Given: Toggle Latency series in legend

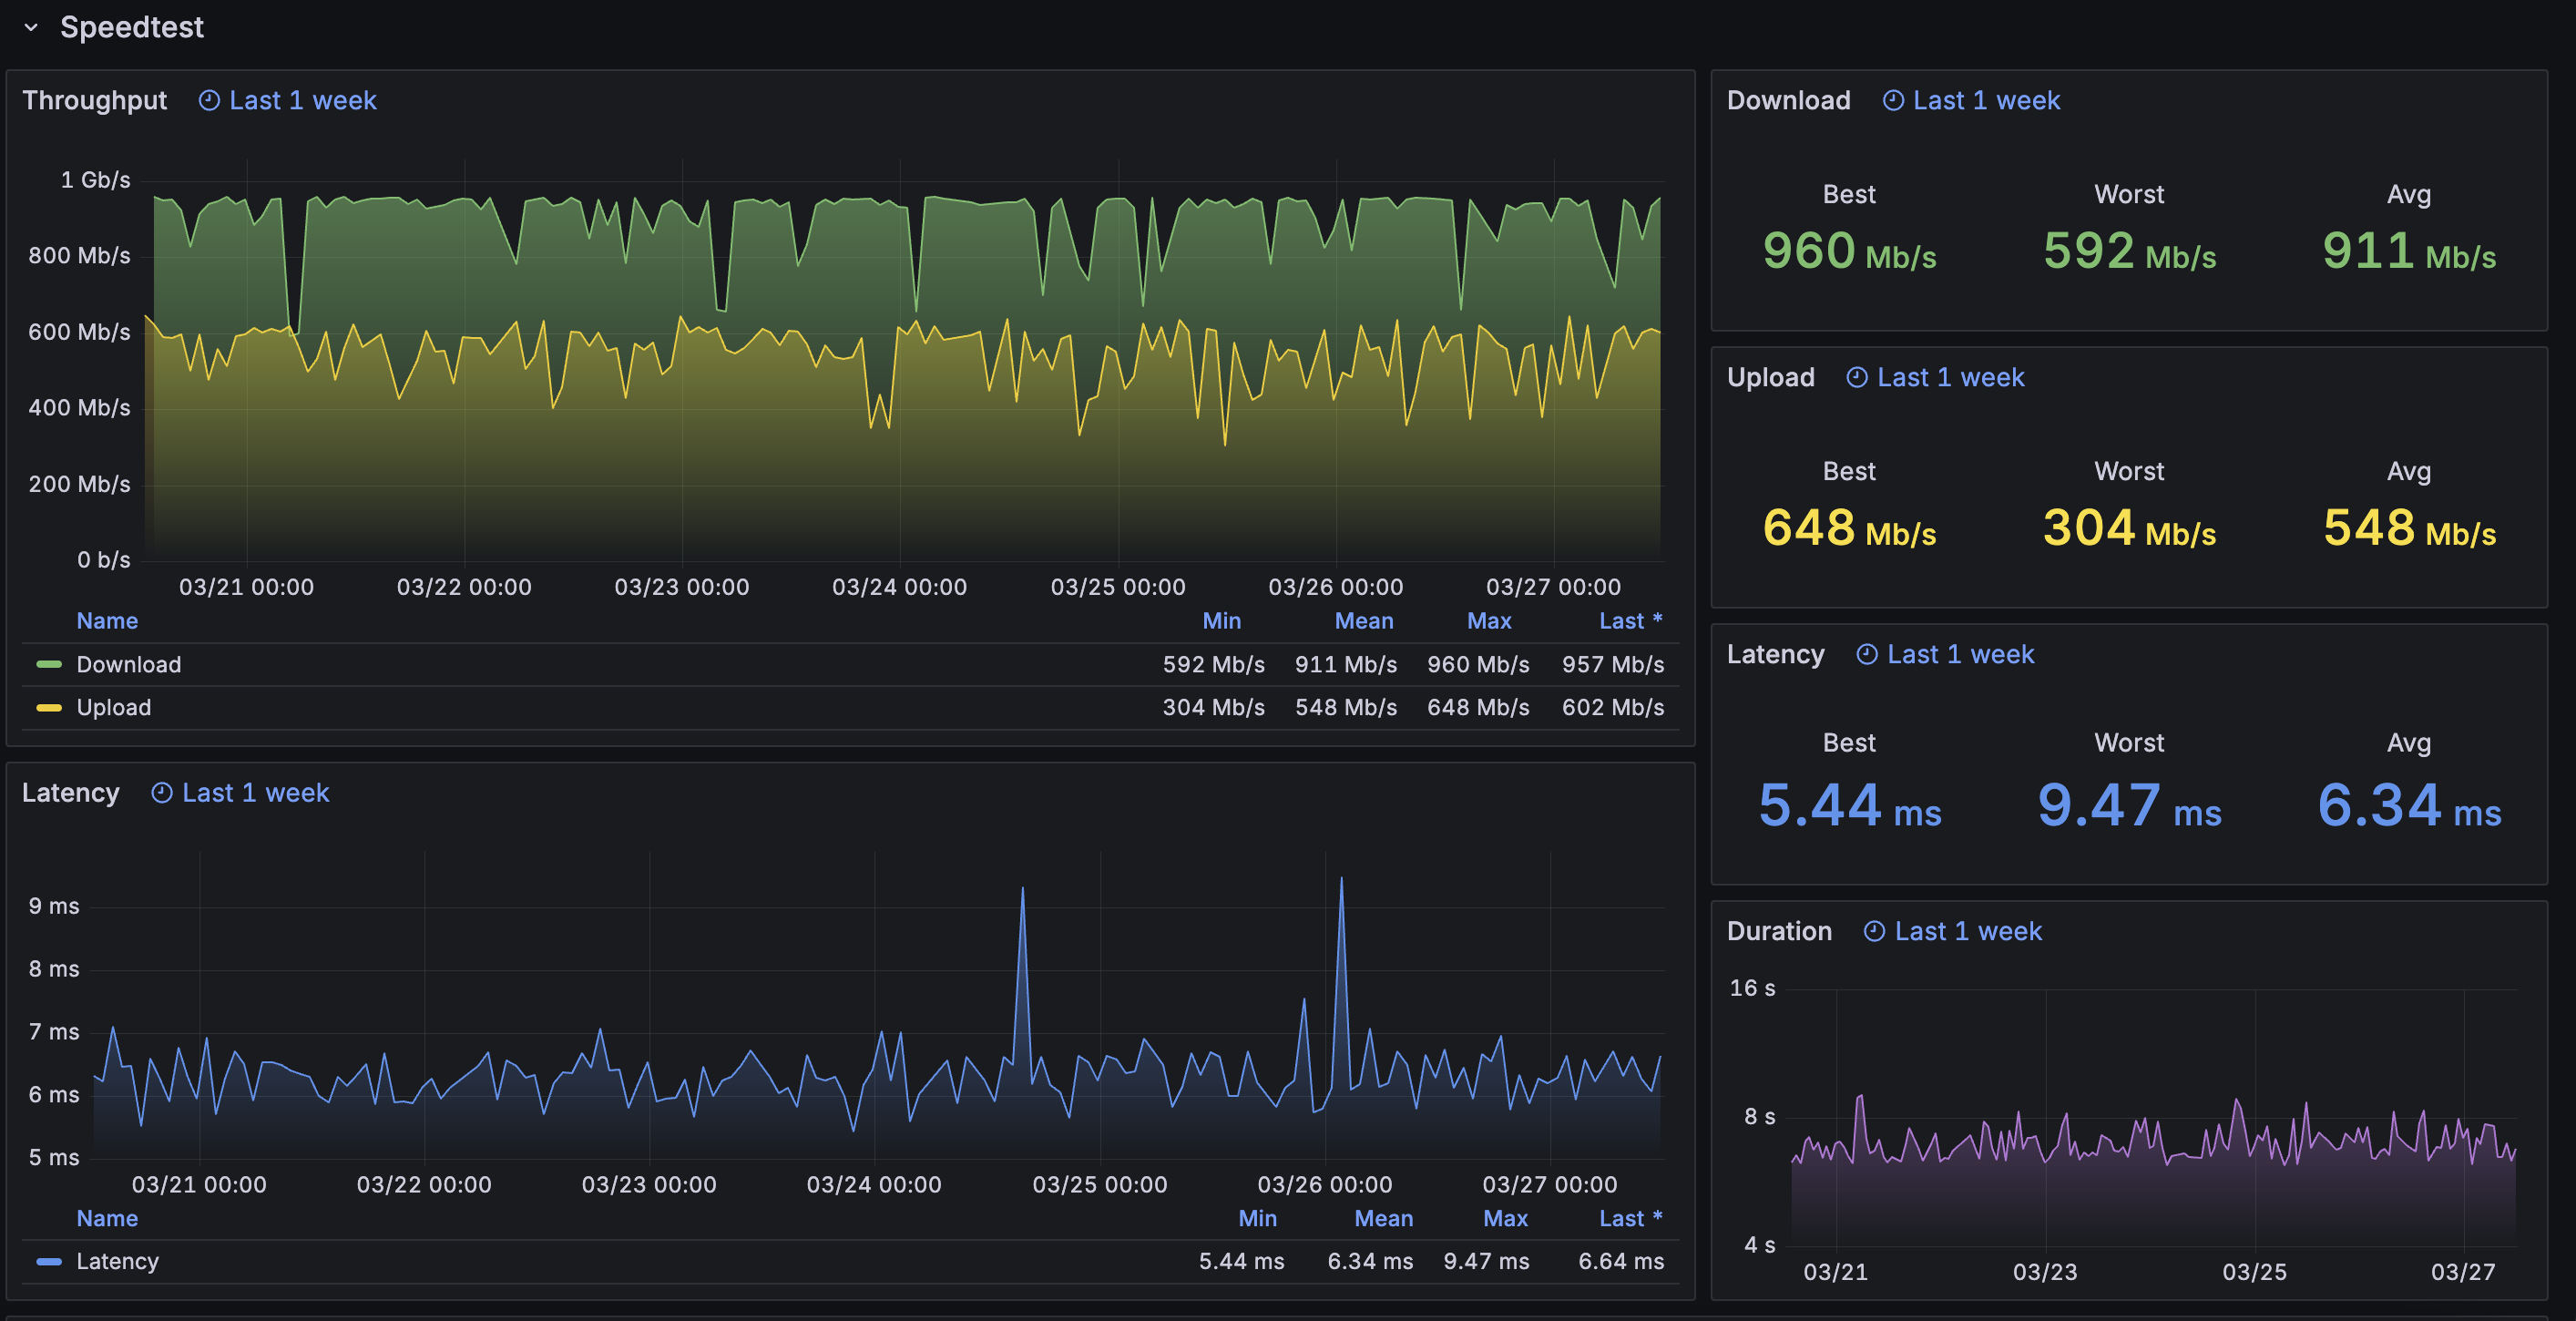Looking at the screenshot, I should pyautogui.click(x=118, y=1262).
